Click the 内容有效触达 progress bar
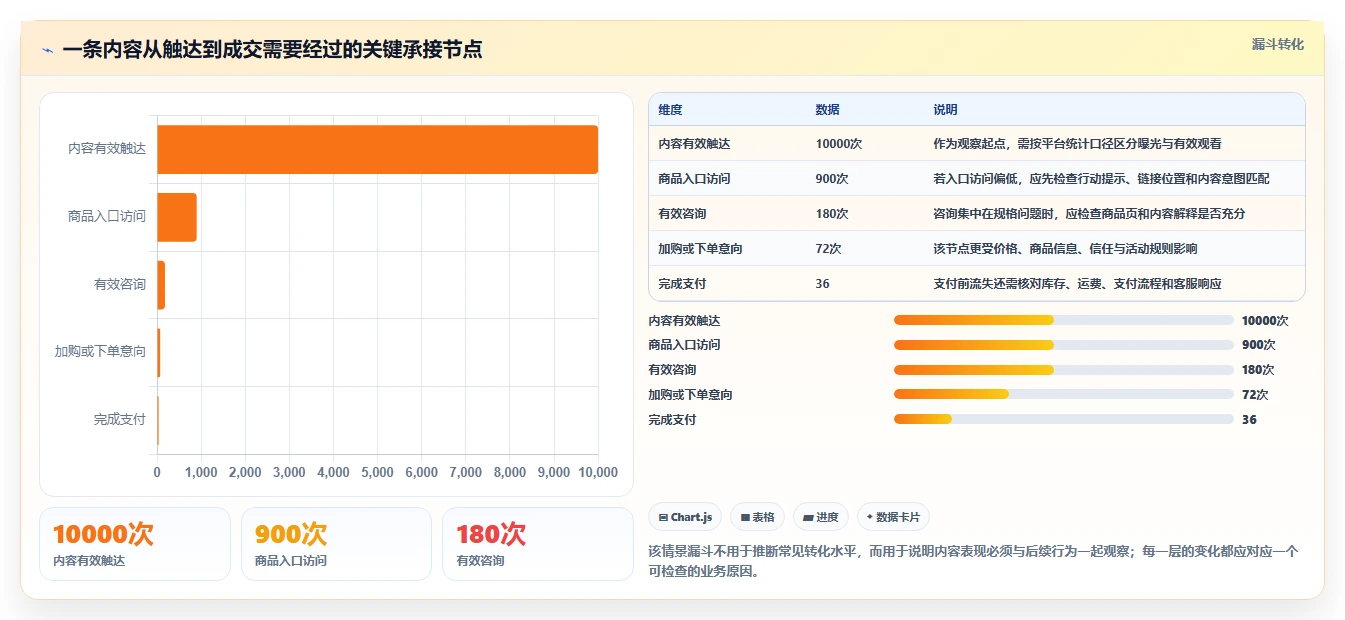Image resolution: width=1345 pixels, height=620 pixels. (x=1063, y=320)
